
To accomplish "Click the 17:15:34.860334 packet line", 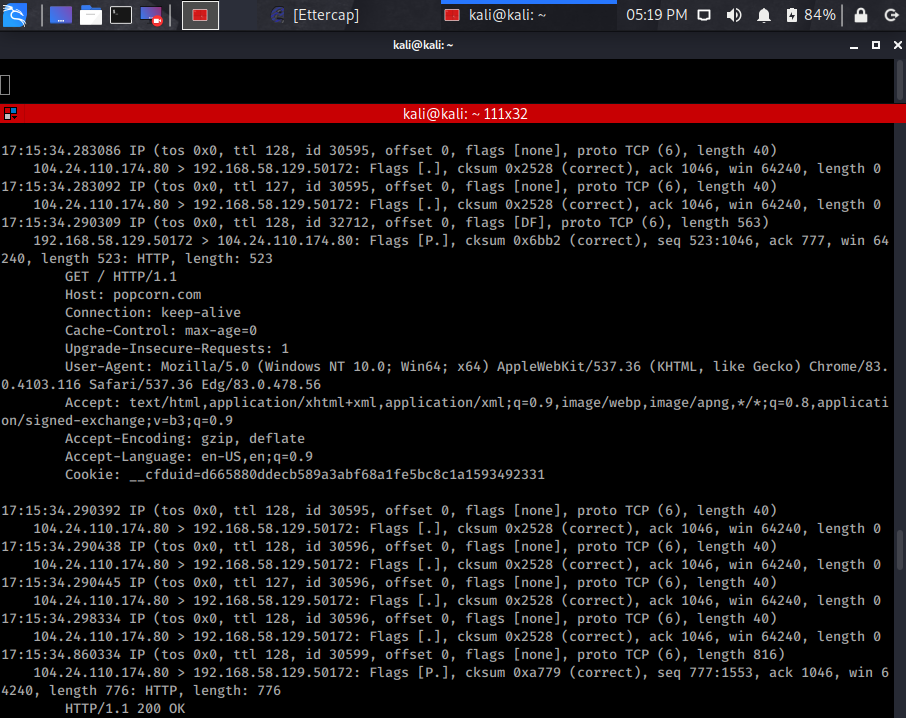I will pos(393,654).
